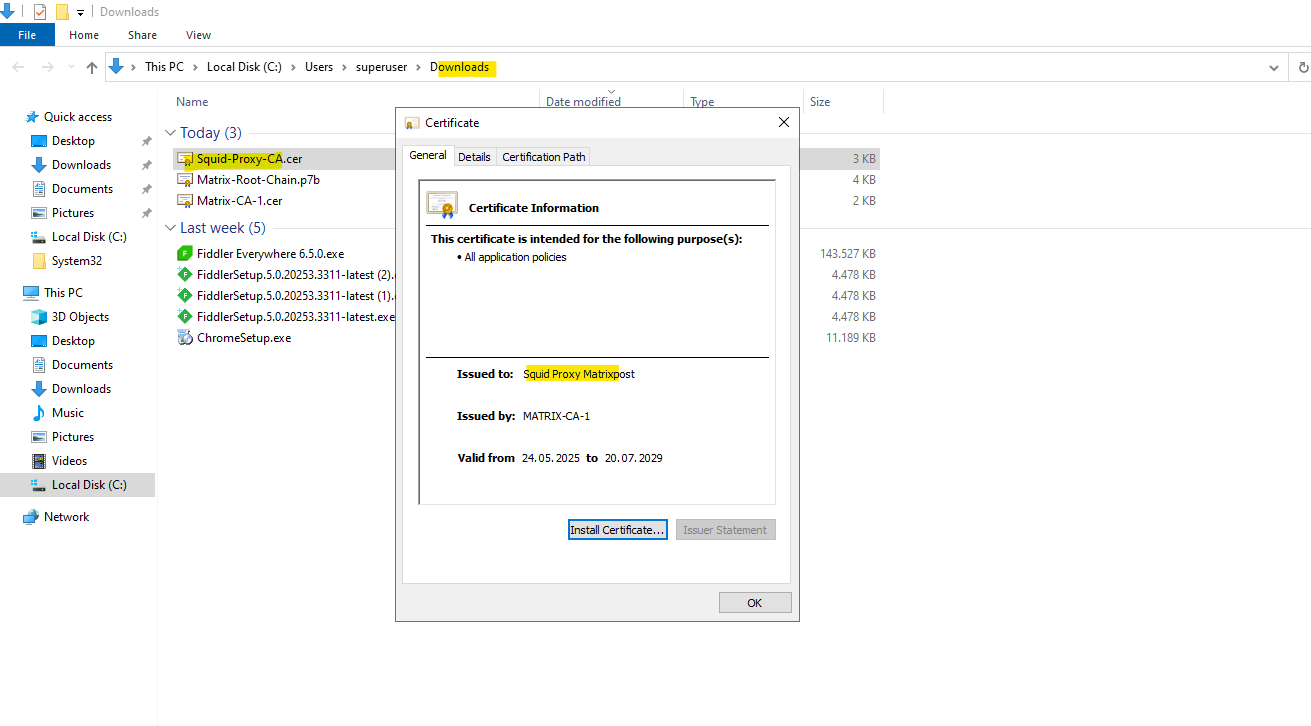Select Documents under This PC
This screenshot has height=726, width=1311.
pyautogui.click(x=82, y=365)
